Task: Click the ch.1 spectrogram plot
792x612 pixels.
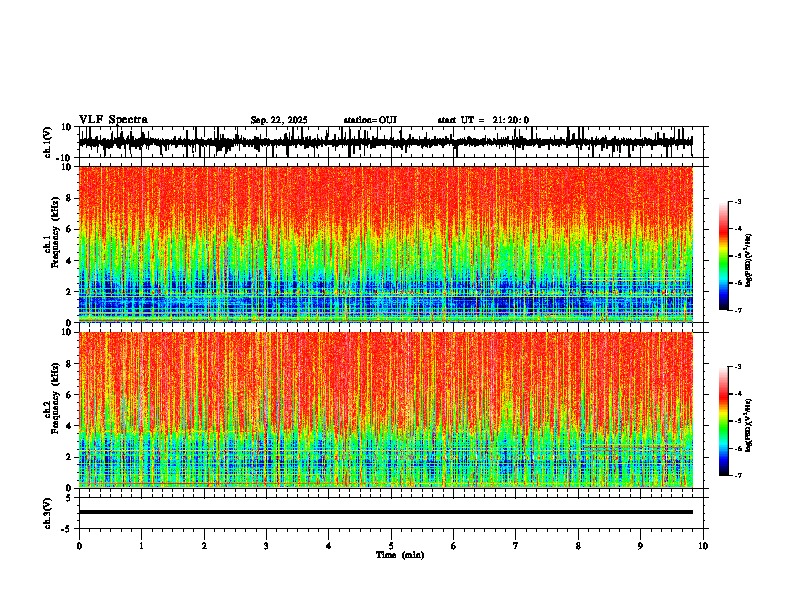Action: pyautogui.click(x=386, y=243)
